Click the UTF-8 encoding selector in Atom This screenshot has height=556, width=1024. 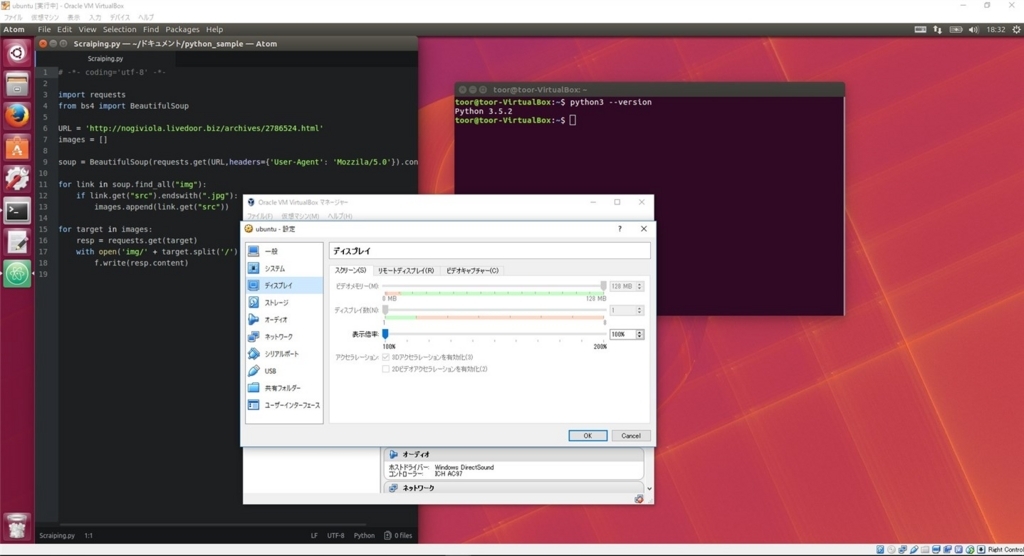[x=336, y=536]
